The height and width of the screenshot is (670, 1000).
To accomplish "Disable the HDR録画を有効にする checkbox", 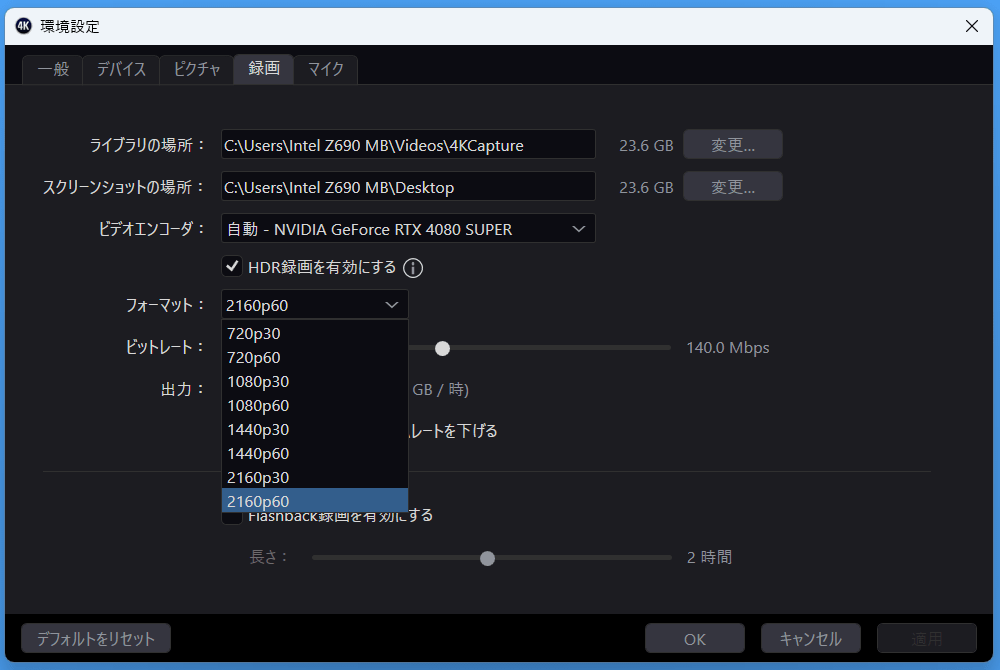I will 232,266.
